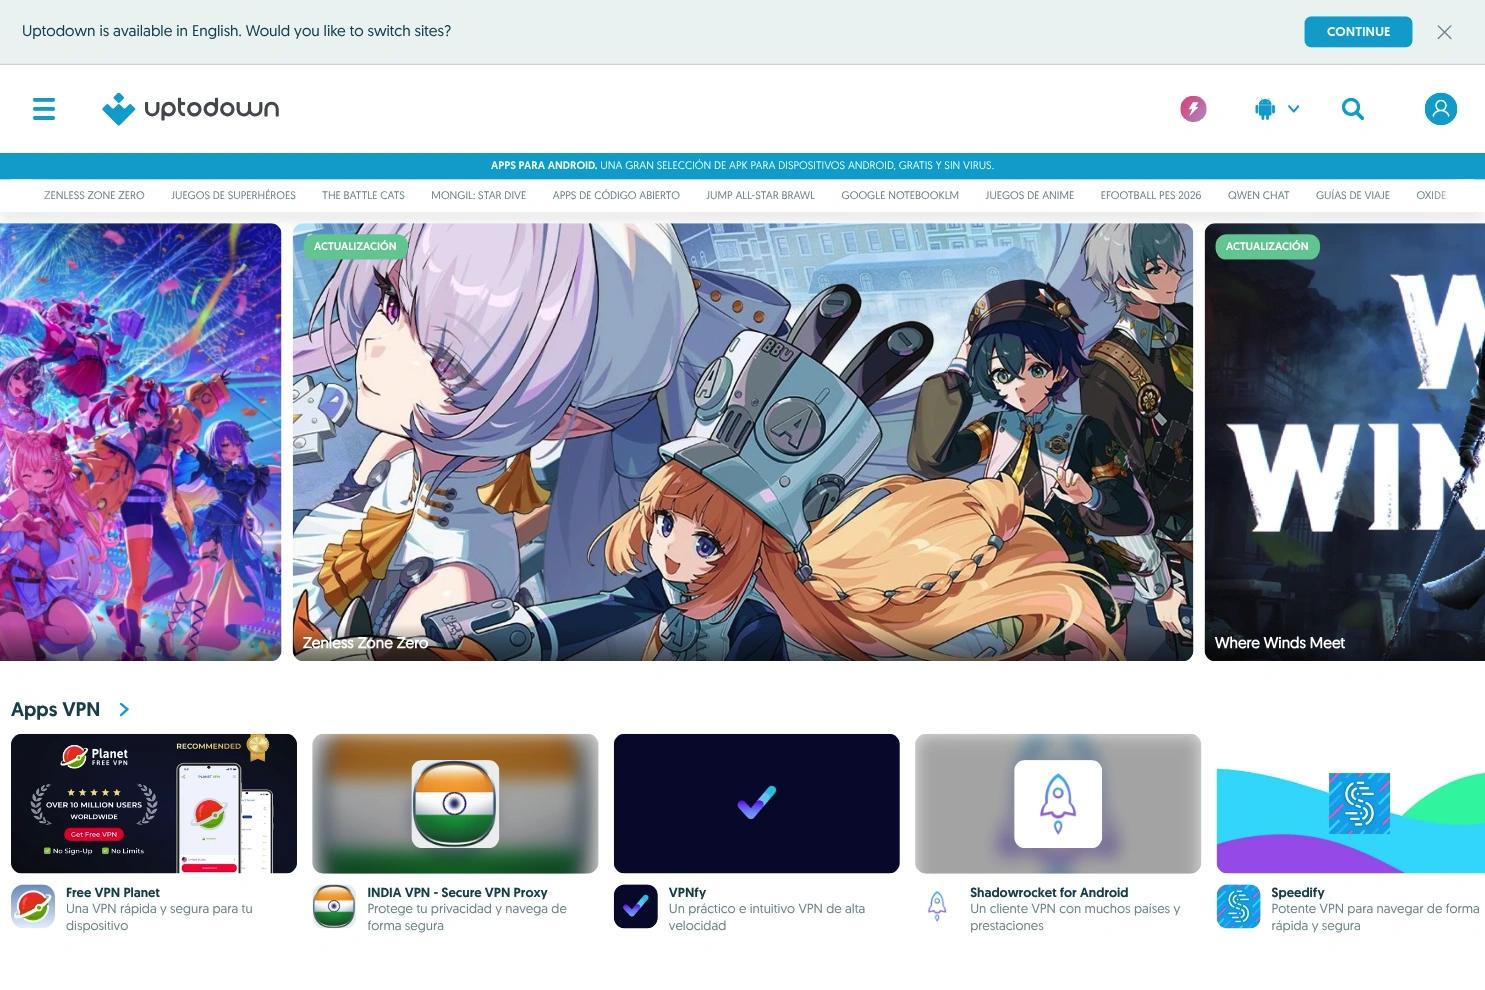Click VPNfy description text
The width and height of the screenshot is (1485, 990).
767,917
